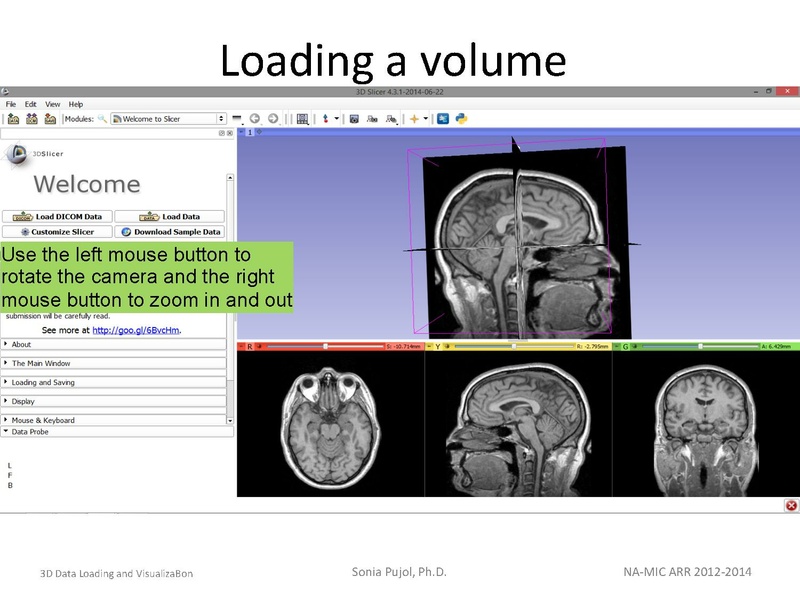
Task: Open the Extension Manager icon
Action: [x=443, y=119]
